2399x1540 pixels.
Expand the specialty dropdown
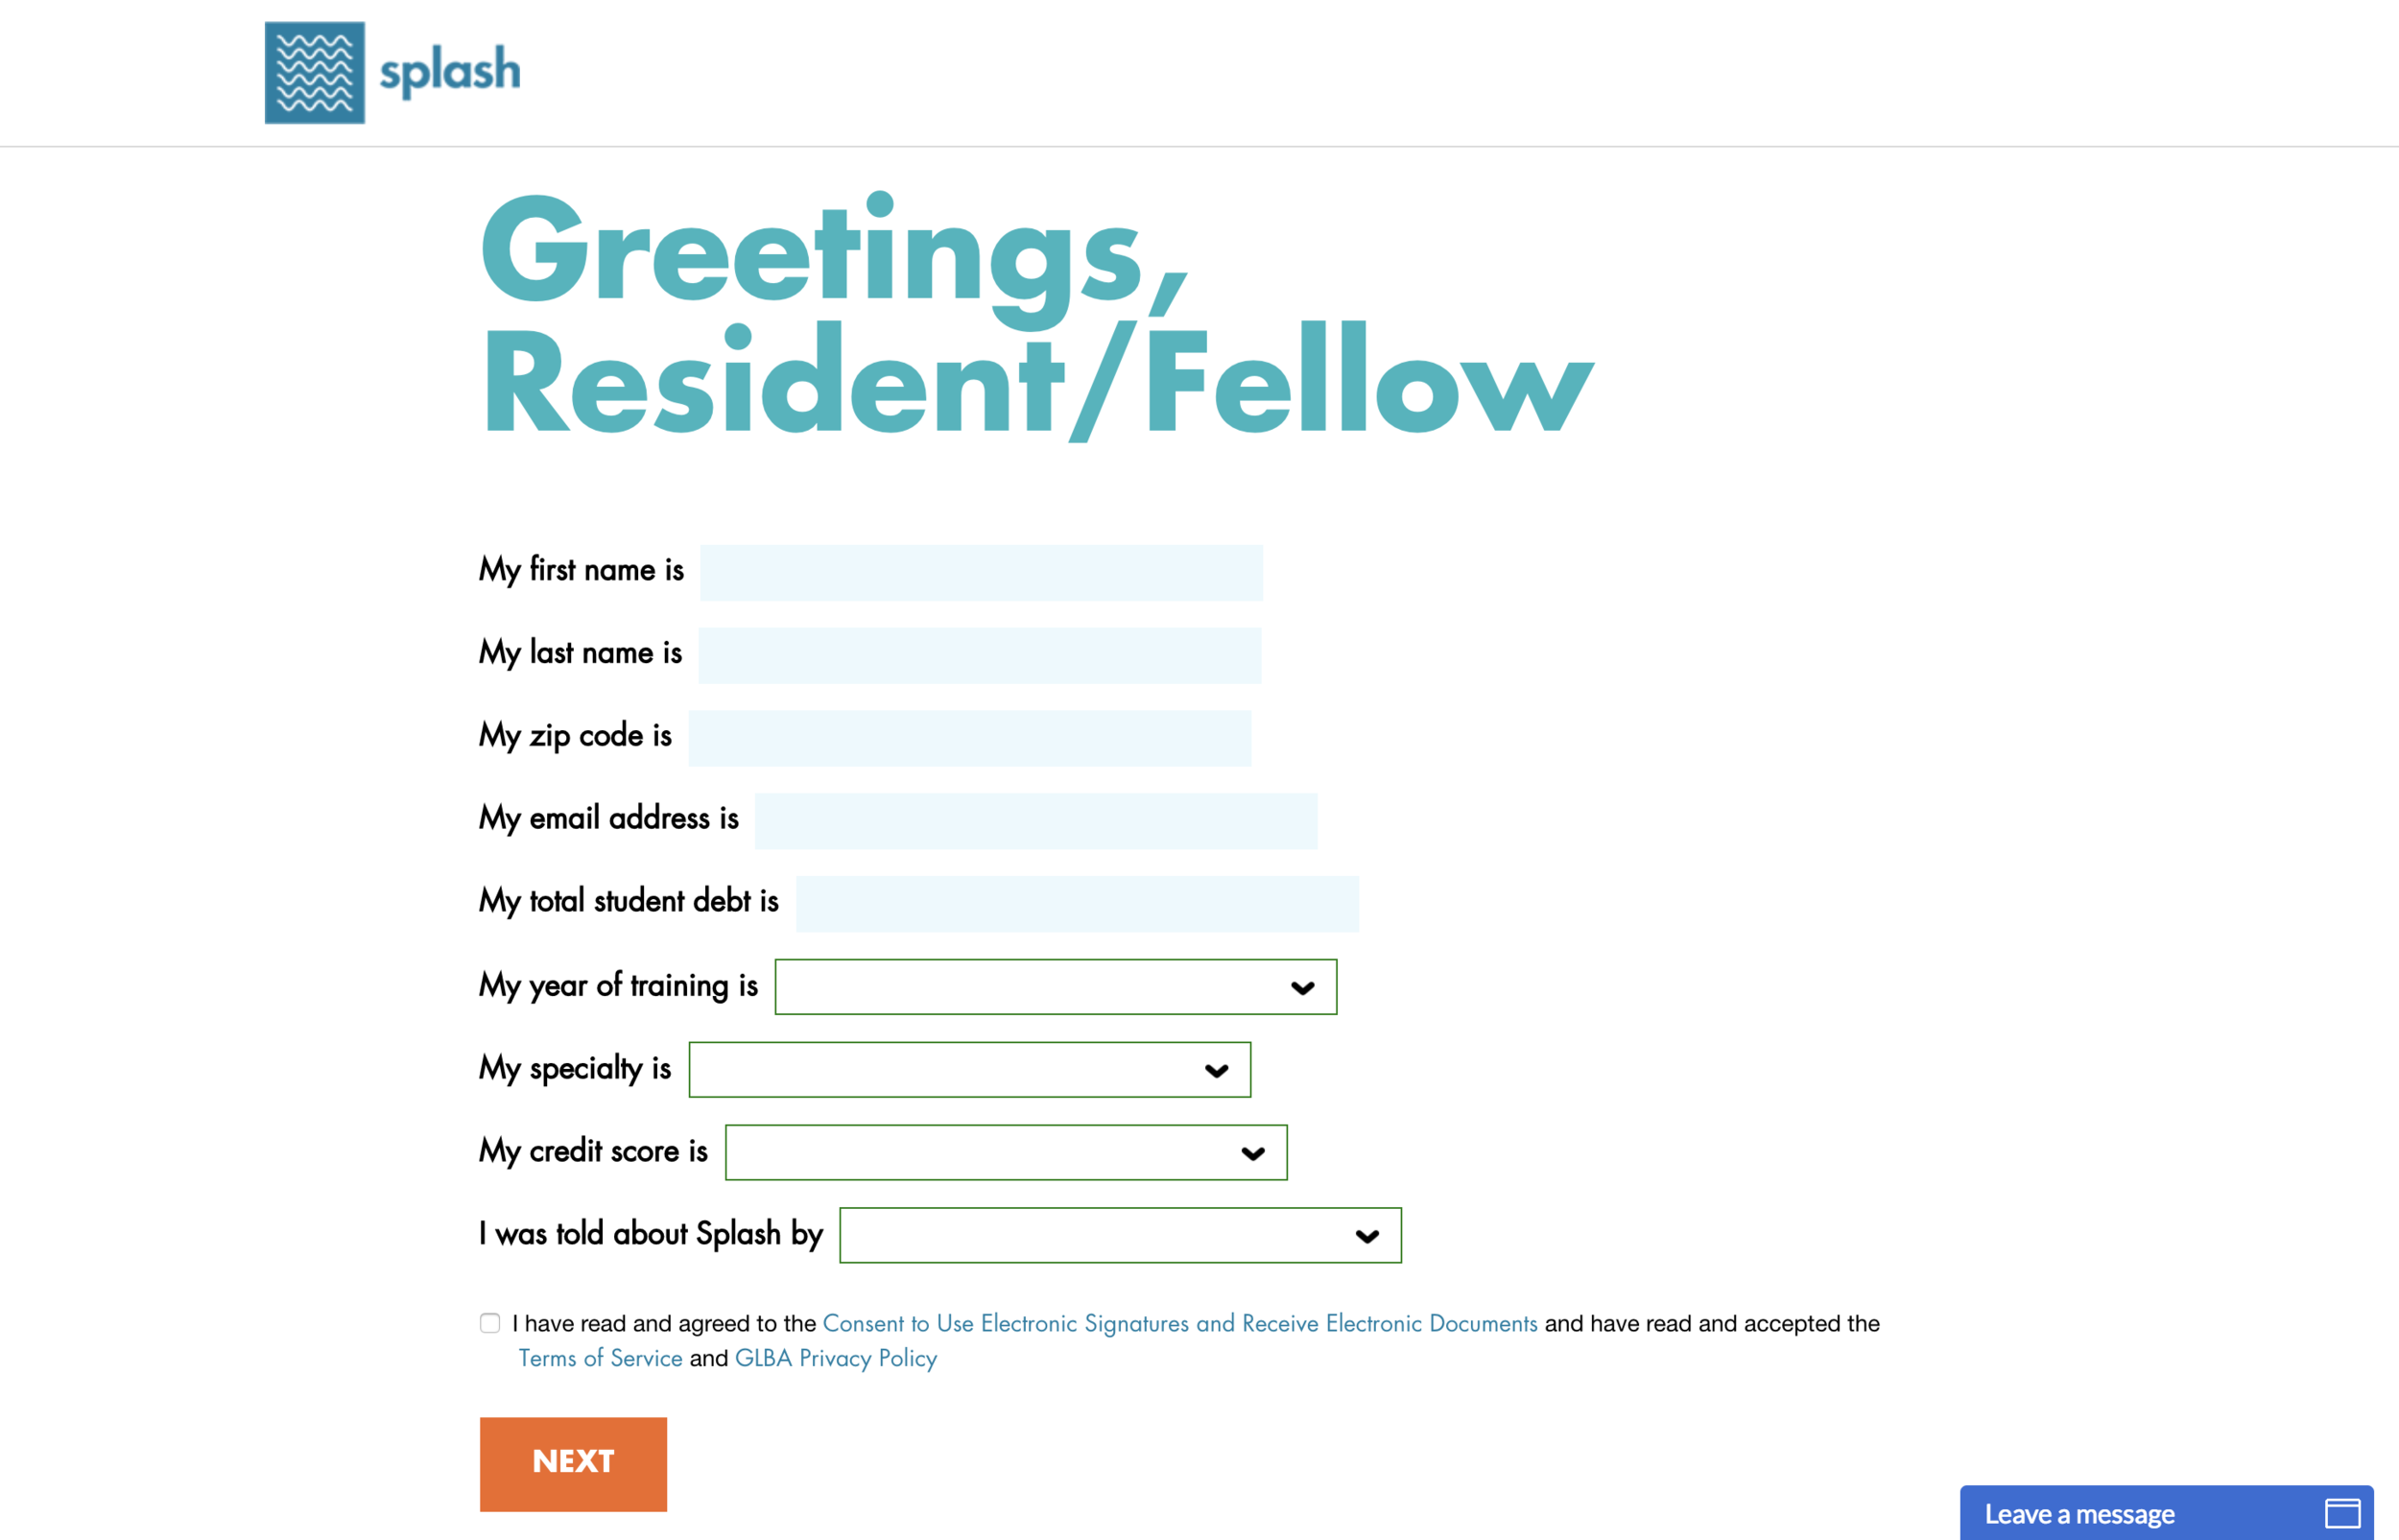click(x=969, y=1070)
